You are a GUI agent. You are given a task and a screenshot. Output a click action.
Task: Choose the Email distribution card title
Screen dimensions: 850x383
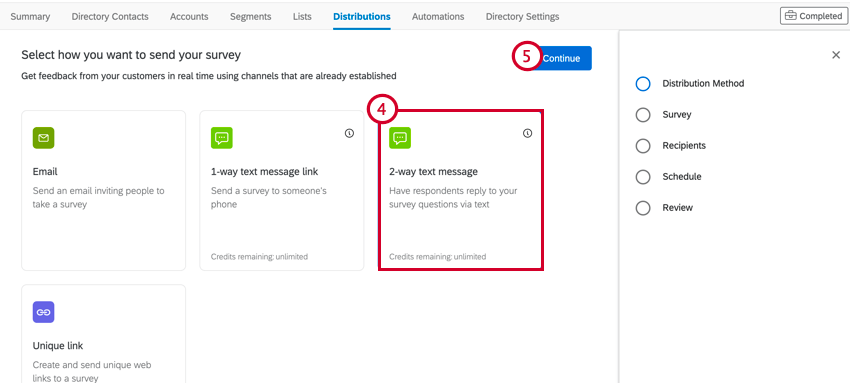[45, 172]
